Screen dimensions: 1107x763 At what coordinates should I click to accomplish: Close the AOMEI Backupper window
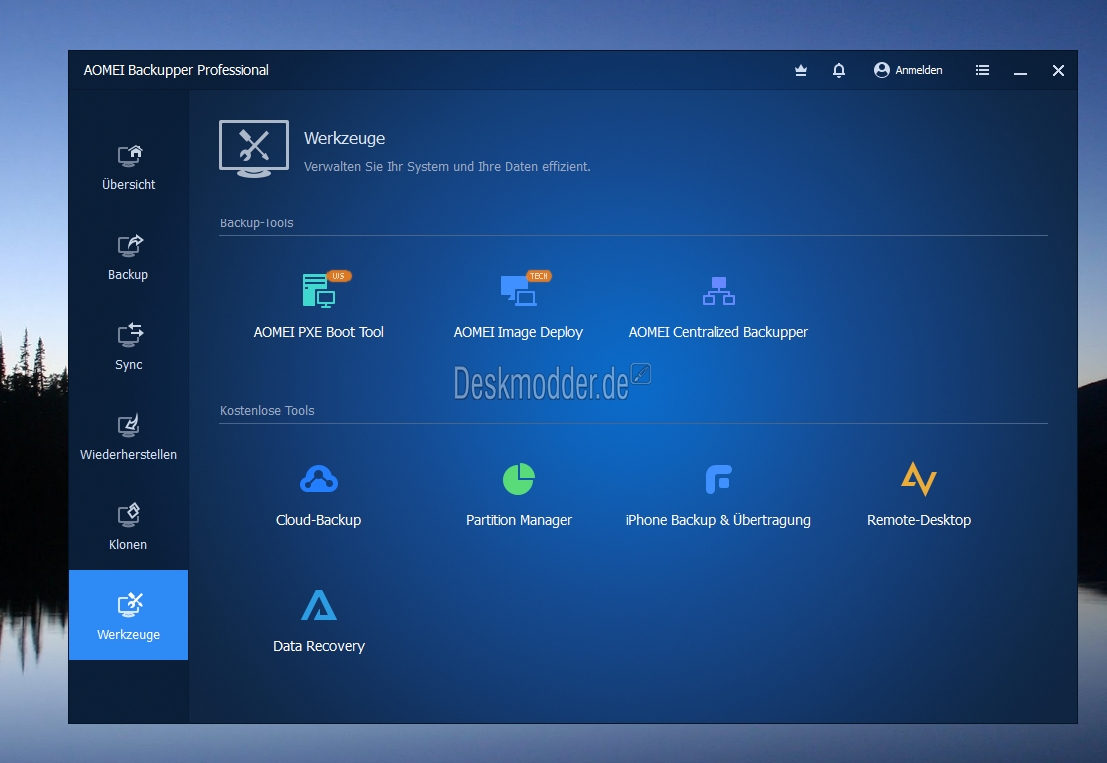[x=1058, y=71]
